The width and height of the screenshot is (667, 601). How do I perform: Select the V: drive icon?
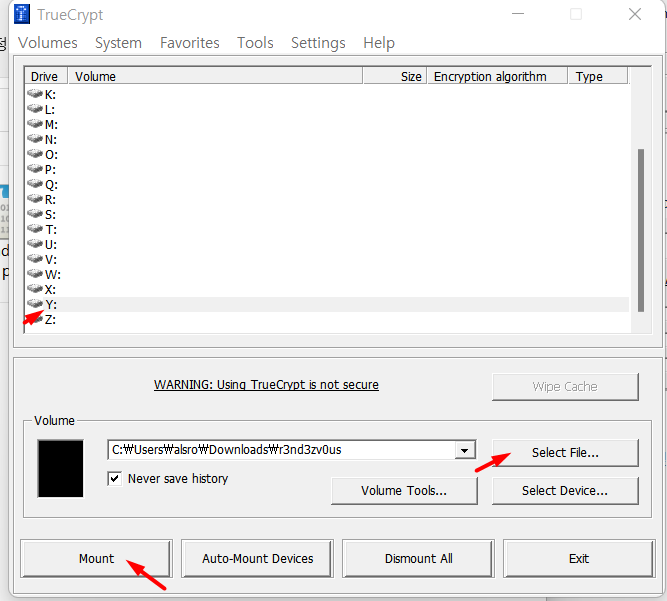[35, 259]
